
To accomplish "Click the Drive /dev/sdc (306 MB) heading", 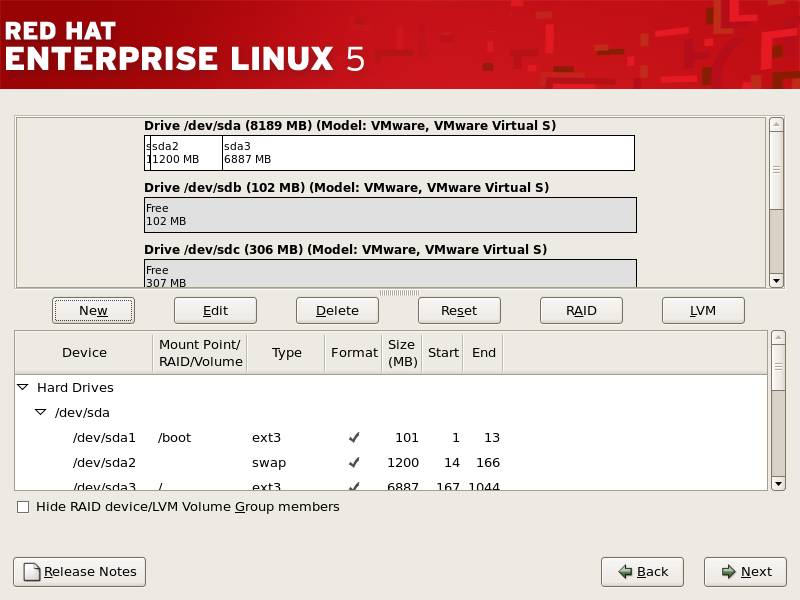I will click(x=345, y=249).
